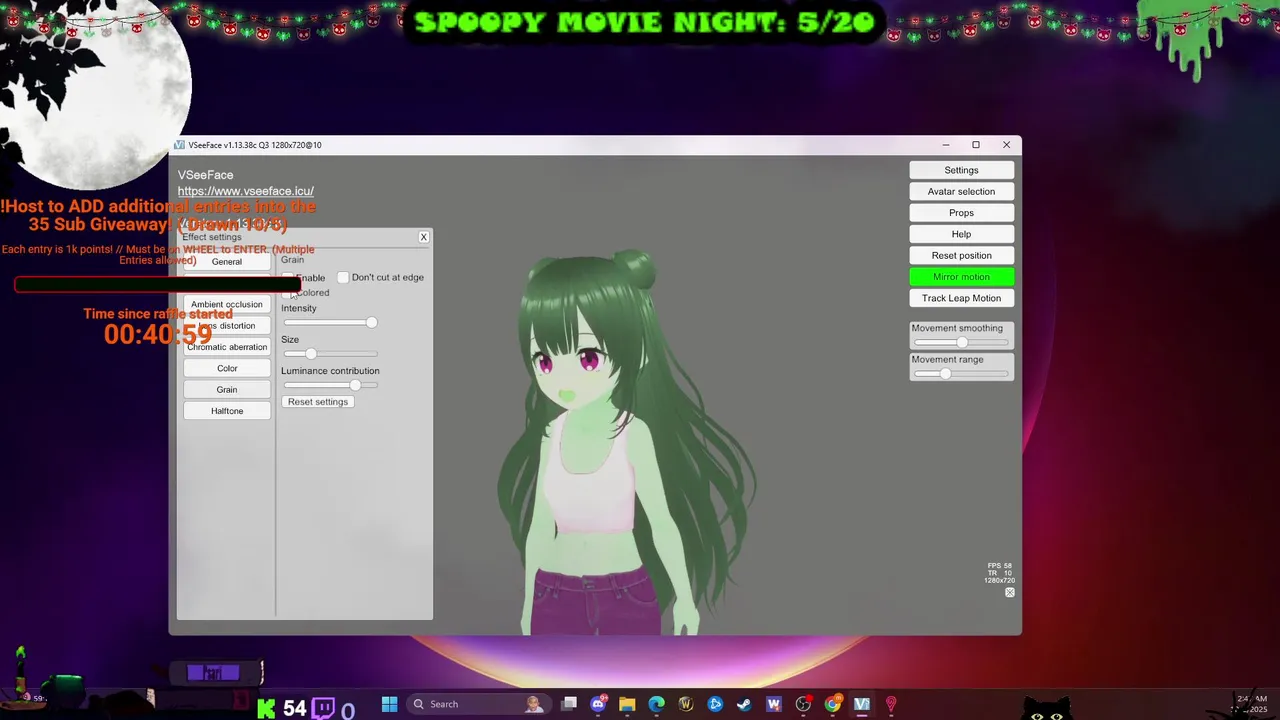Open the Help button

point(961,234)
